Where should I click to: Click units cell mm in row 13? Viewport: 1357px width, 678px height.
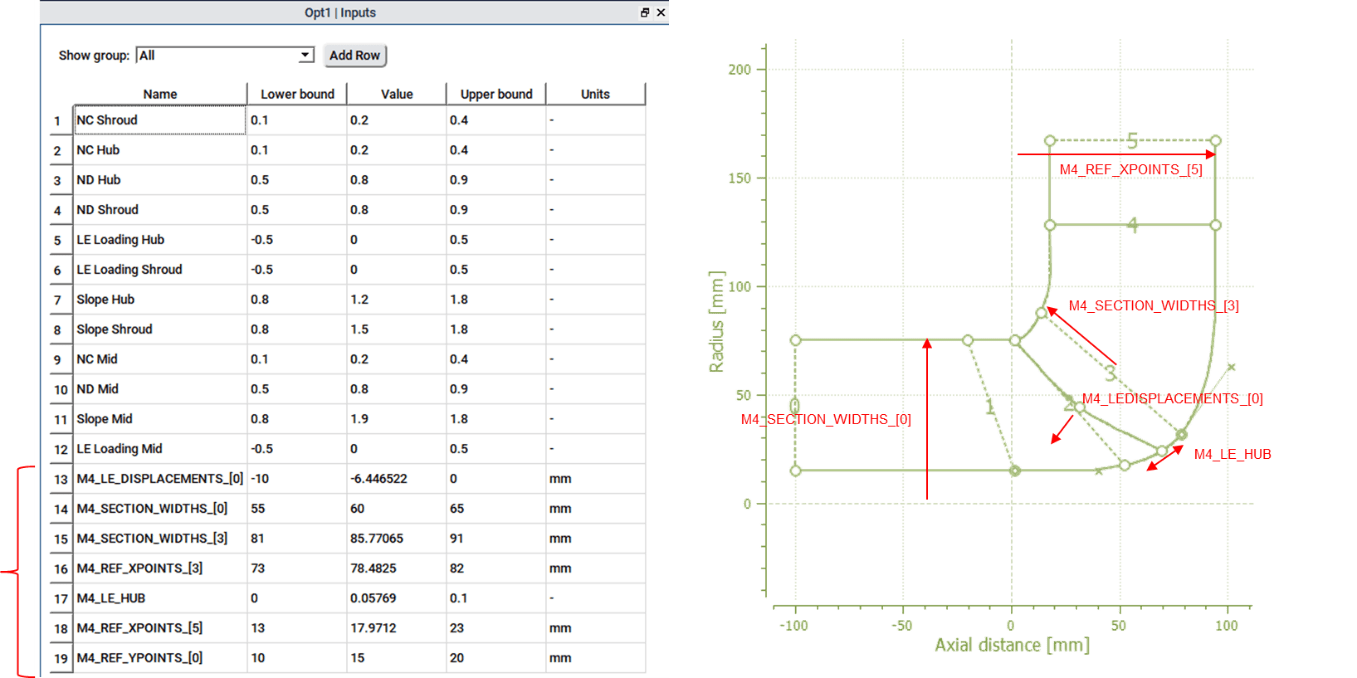596,479
